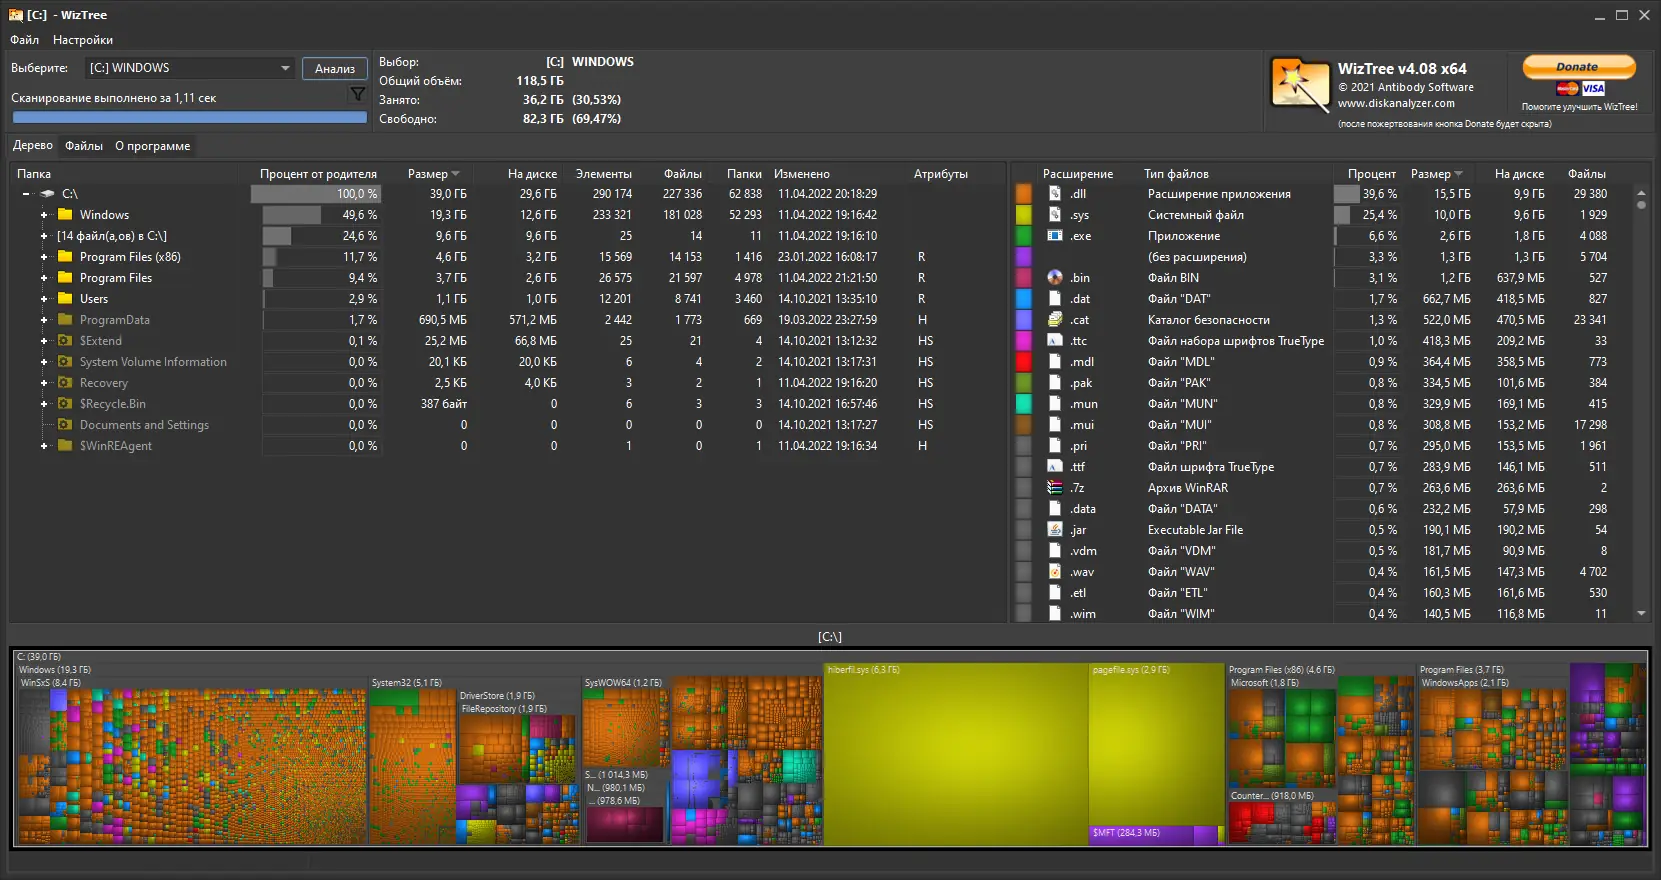Open the Настройки menu
This screenshot has width=1661, height=880.
[82, 40]
